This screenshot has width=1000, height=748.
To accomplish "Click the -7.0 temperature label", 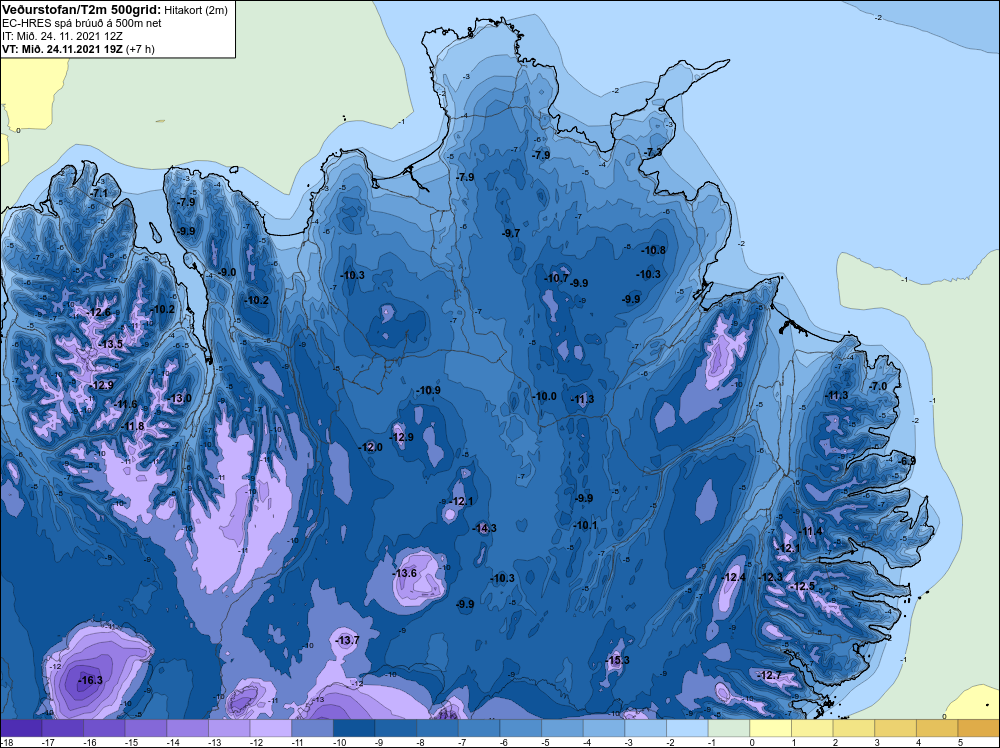I will click(x=878, y=386).
